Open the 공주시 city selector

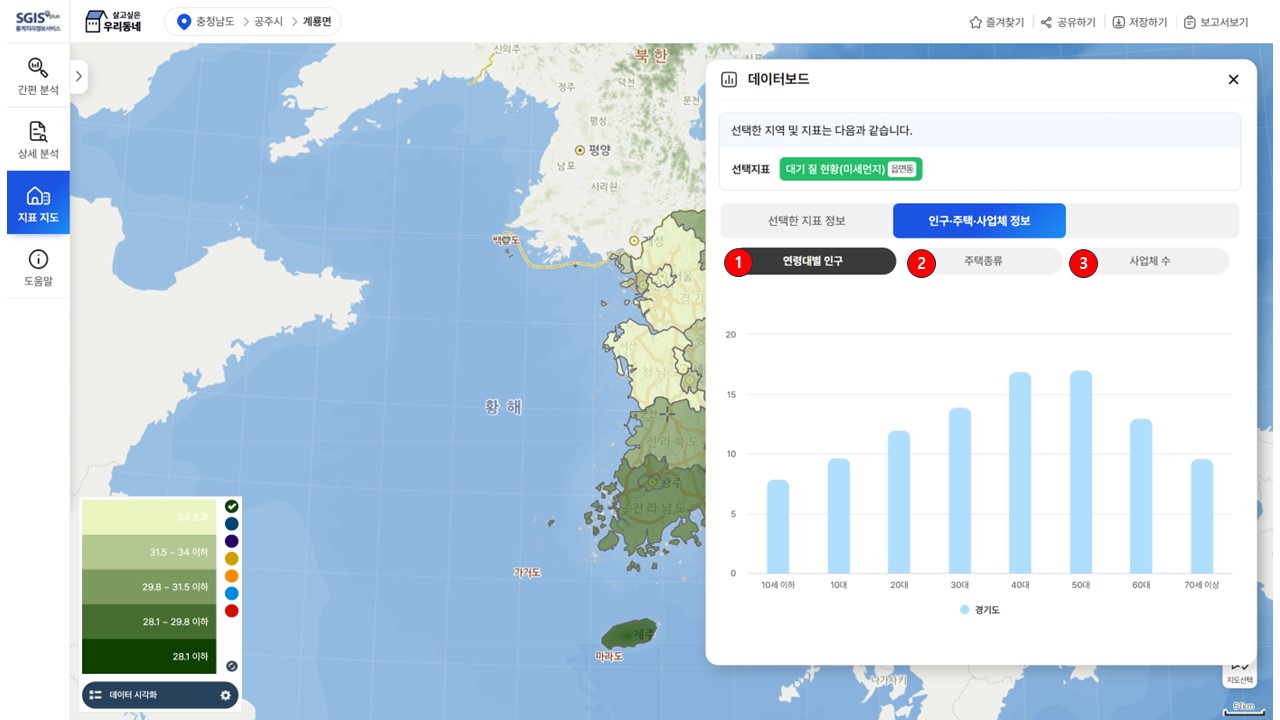point(268,22)
